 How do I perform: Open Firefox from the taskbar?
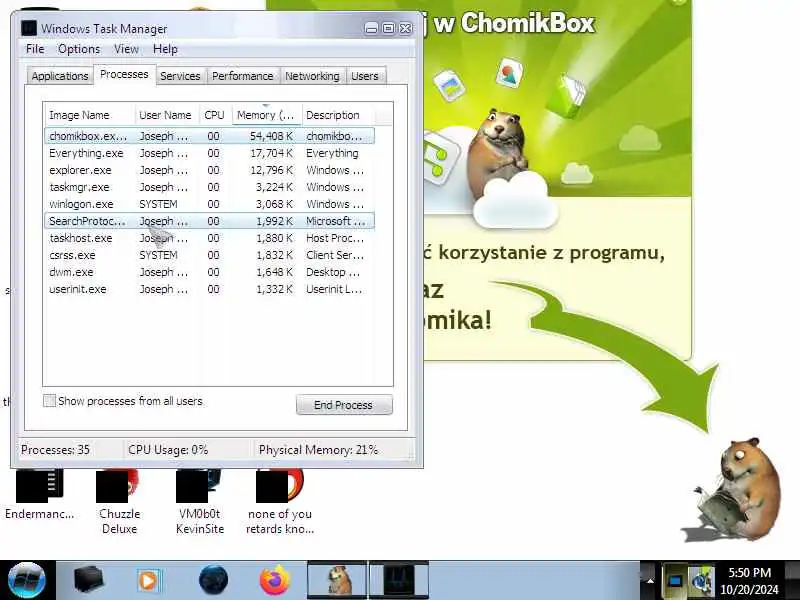pos(274,580)
